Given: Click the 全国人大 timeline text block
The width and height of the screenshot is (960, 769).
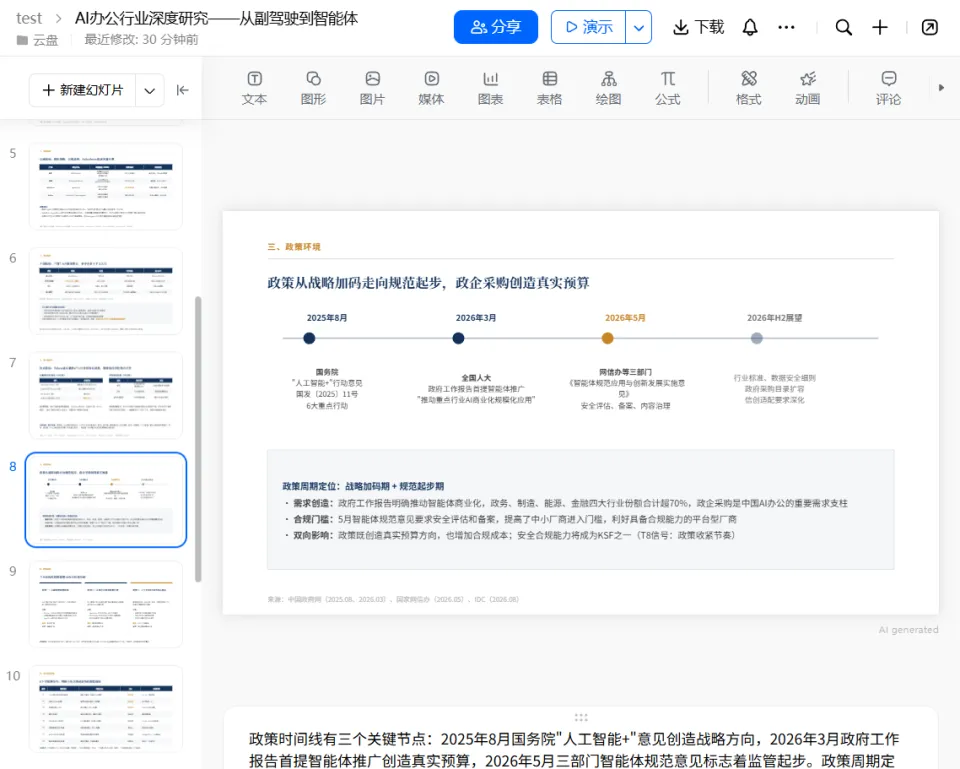Looking at the screenshot, I should pyautogui.click(x=476, y=389).
